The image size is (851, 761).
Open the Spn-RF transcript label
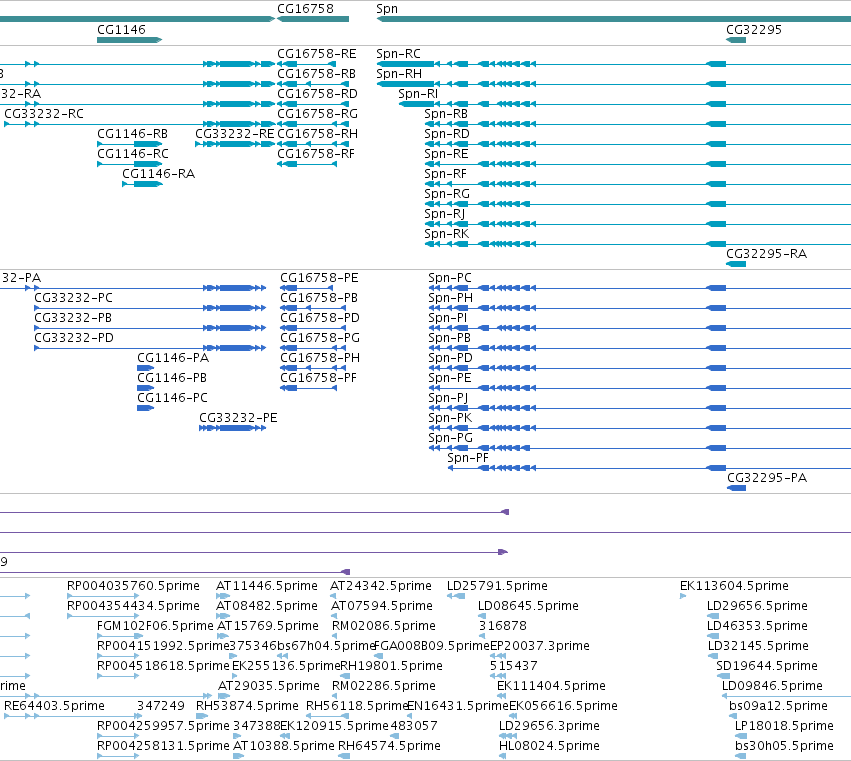click(446, 174)
